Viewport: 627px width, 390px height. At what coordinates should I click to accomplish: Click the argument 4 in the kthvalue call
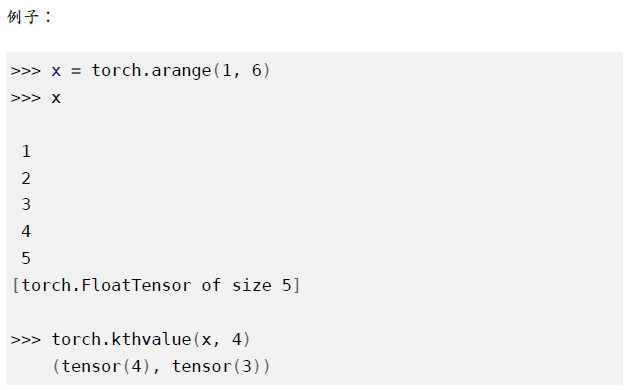coord(236,340)
